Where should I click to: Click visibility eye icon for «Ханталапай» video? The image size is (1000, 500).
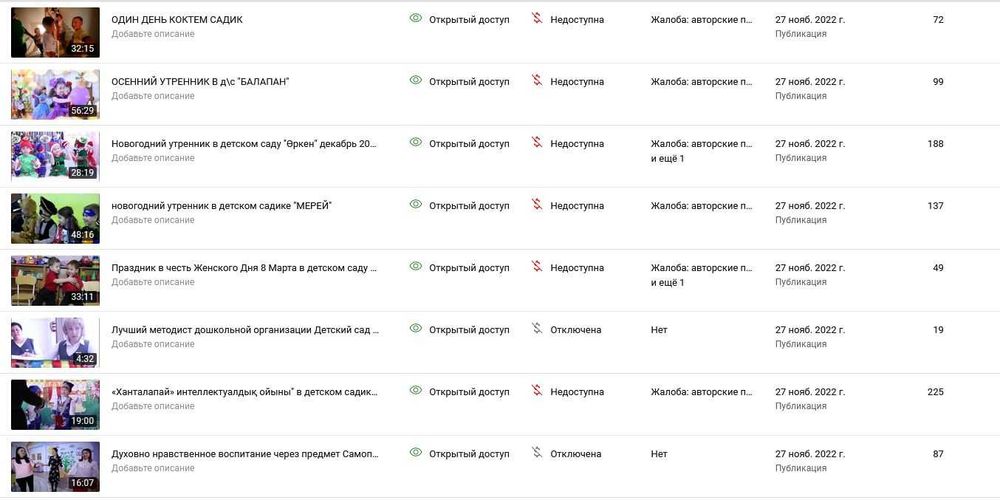(416, 391)
